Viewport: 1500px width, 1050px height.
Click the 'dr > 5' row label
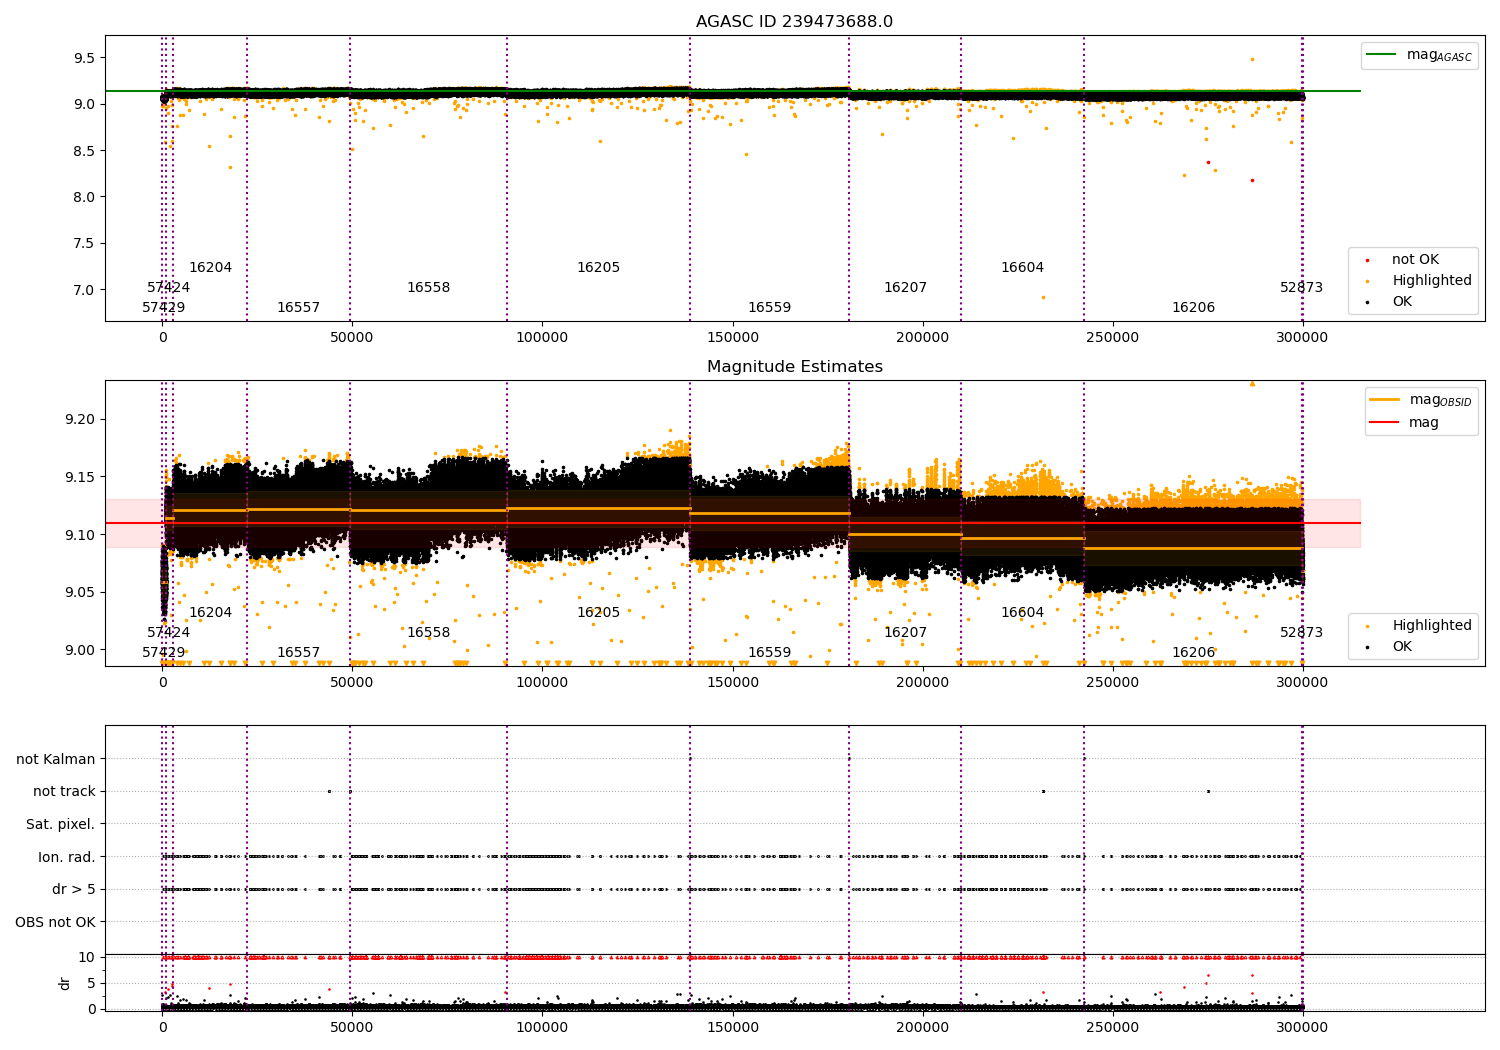(x=74, y=889)
